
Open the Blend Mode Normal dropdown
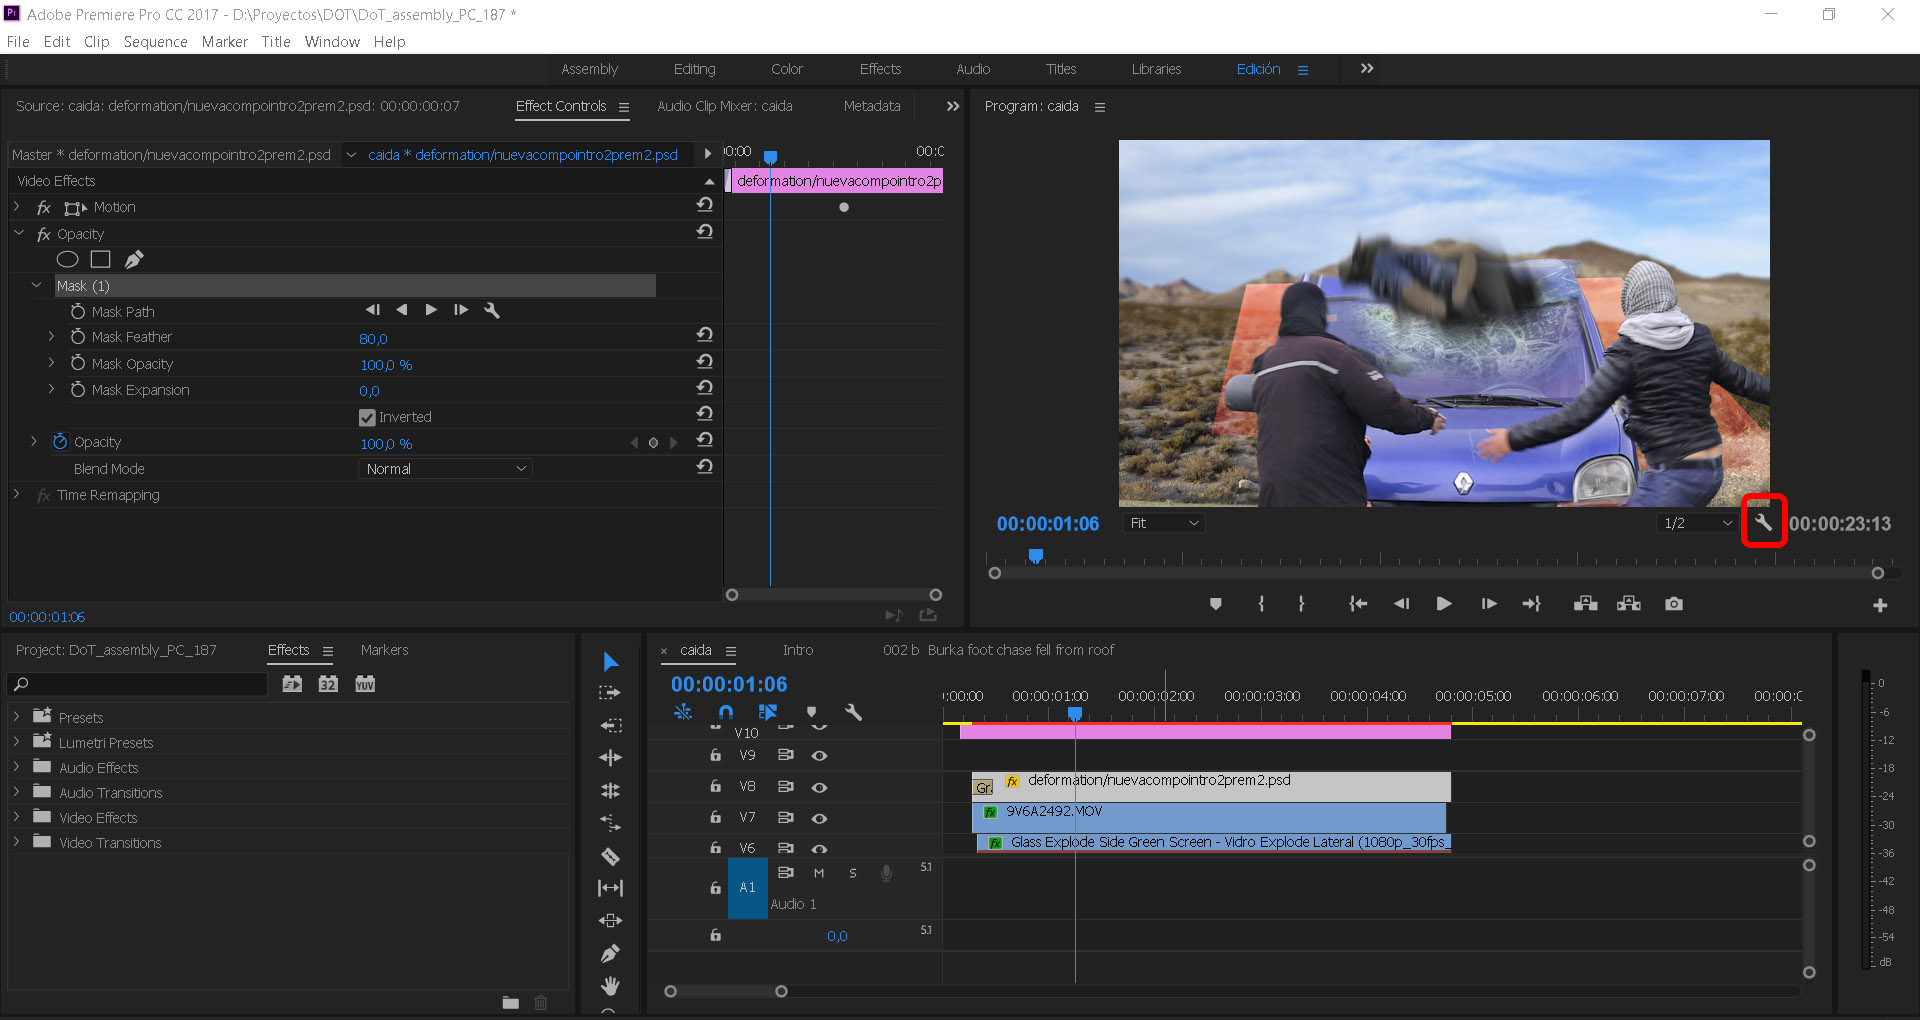pos(445,469)
